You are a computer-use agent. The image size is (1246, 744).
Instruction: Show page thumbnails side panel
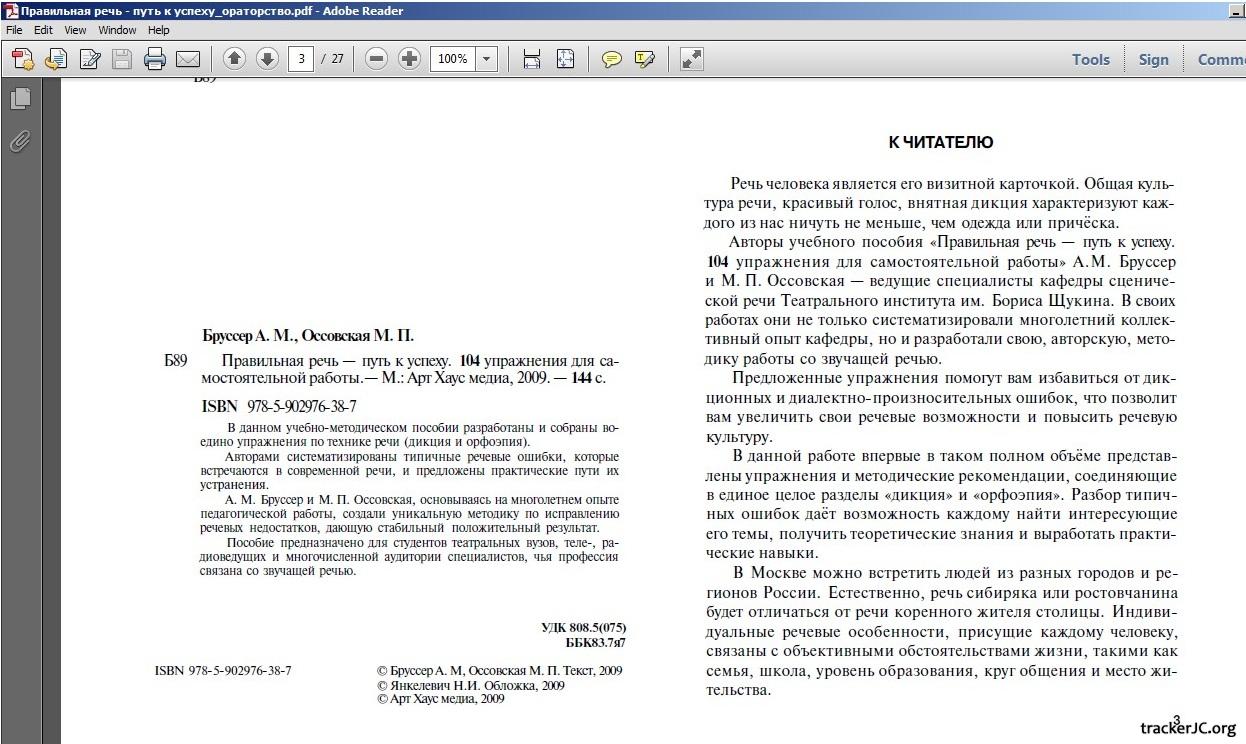pyautogui.click(x=20, y=98)
